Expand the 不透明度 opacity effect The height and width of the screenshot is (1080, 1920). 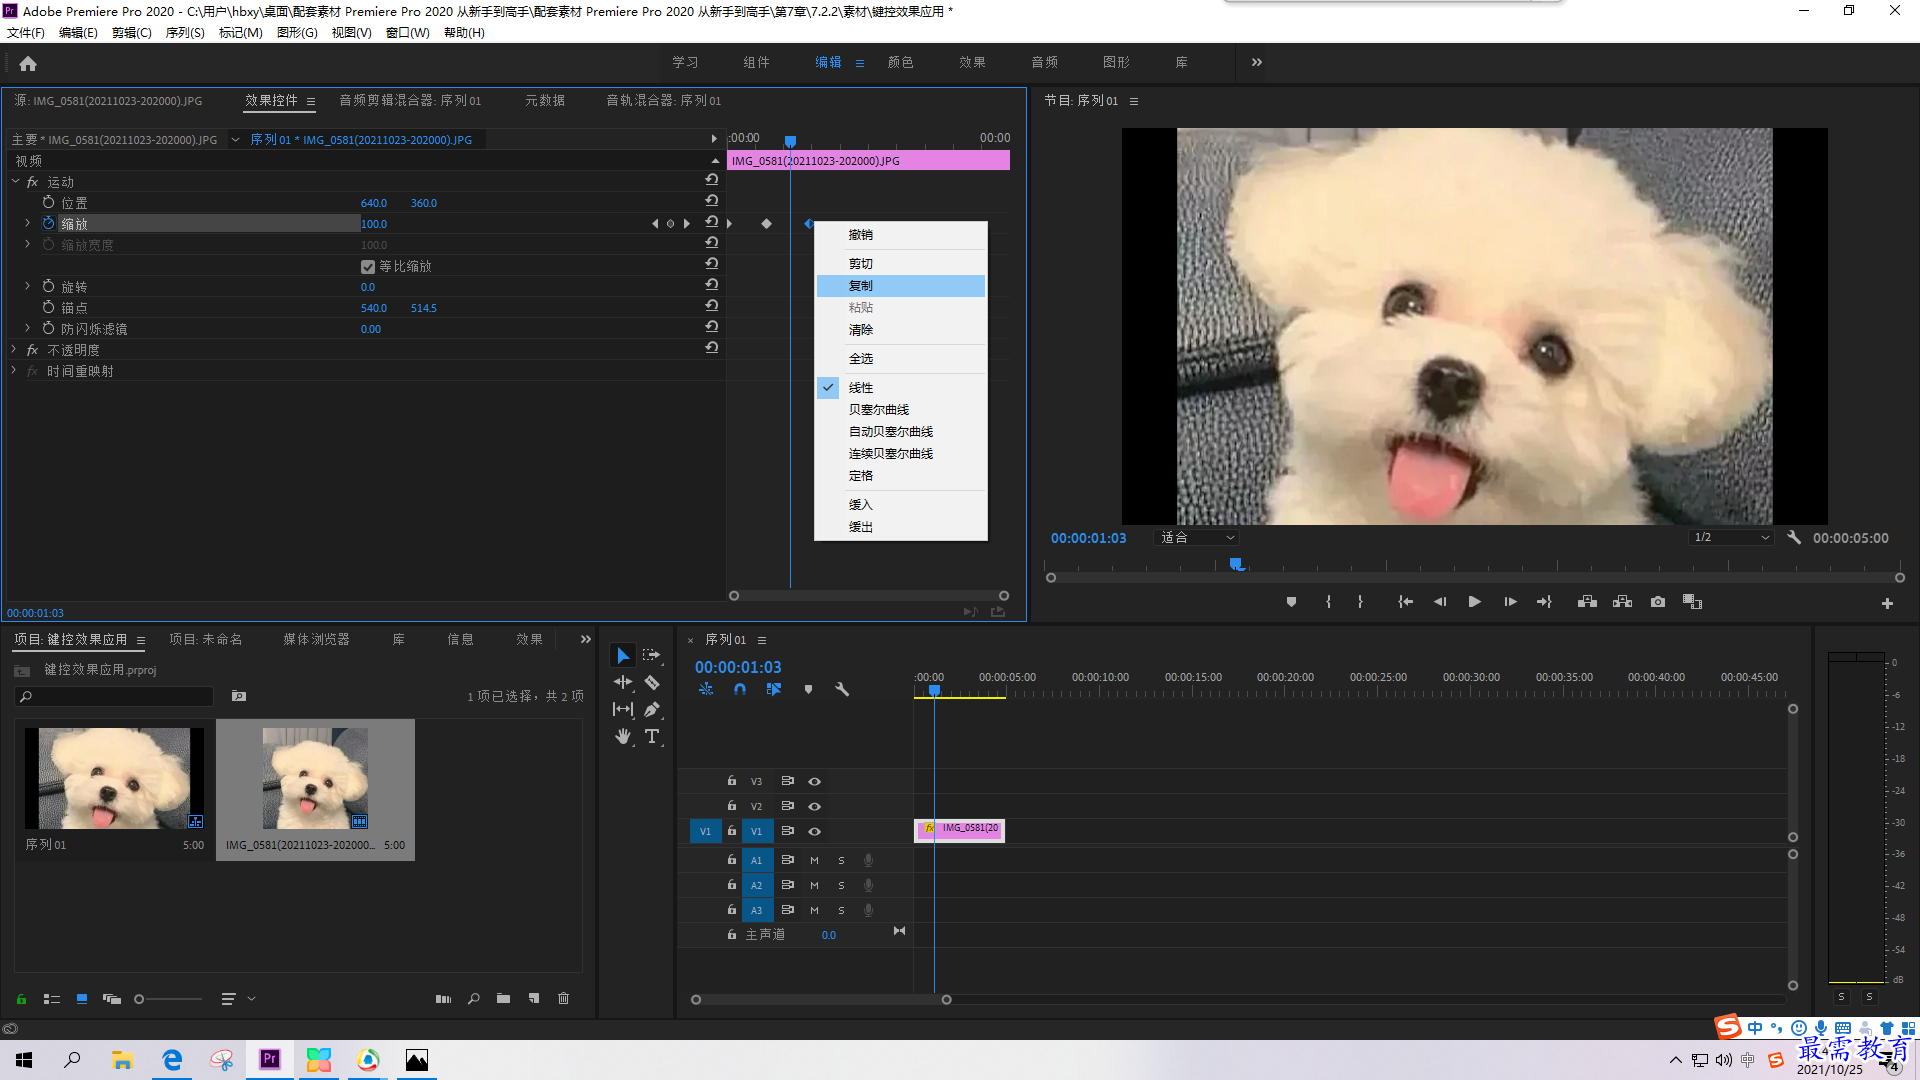pyautogui.click(x=14, y=350)
